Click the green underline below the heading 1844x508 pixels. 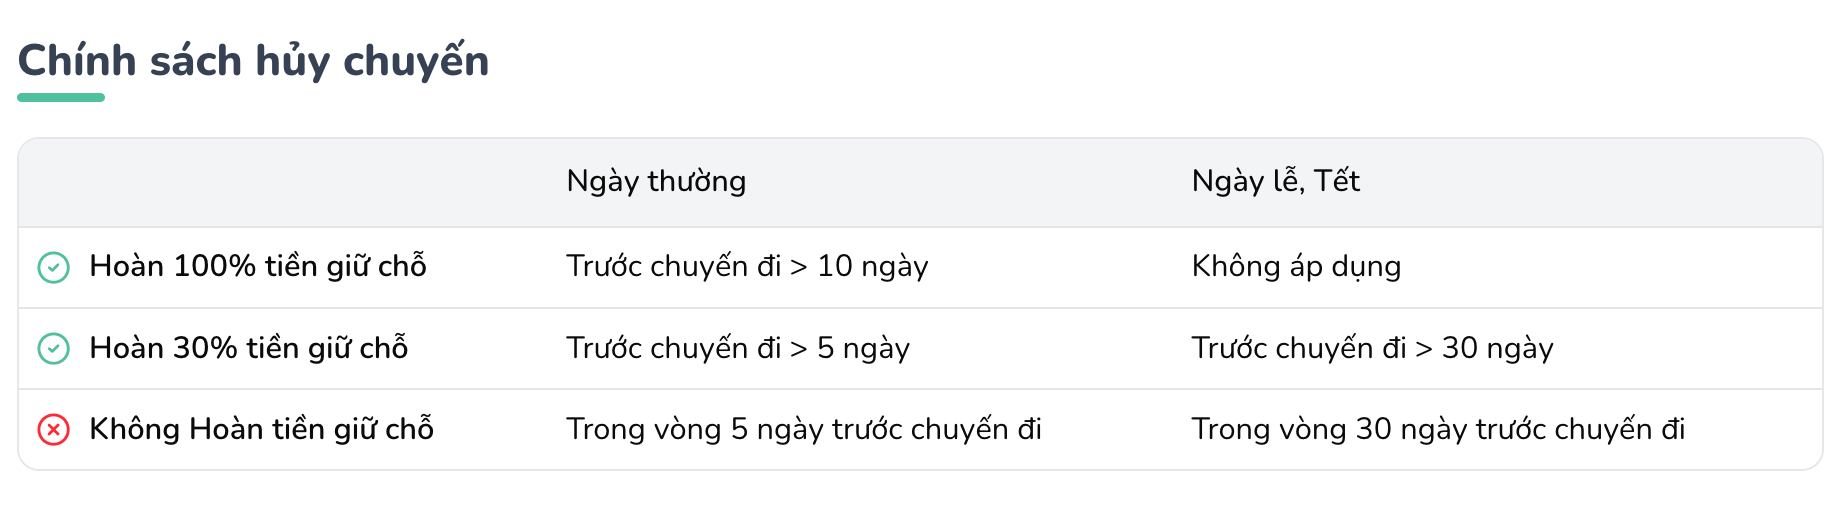61,97
